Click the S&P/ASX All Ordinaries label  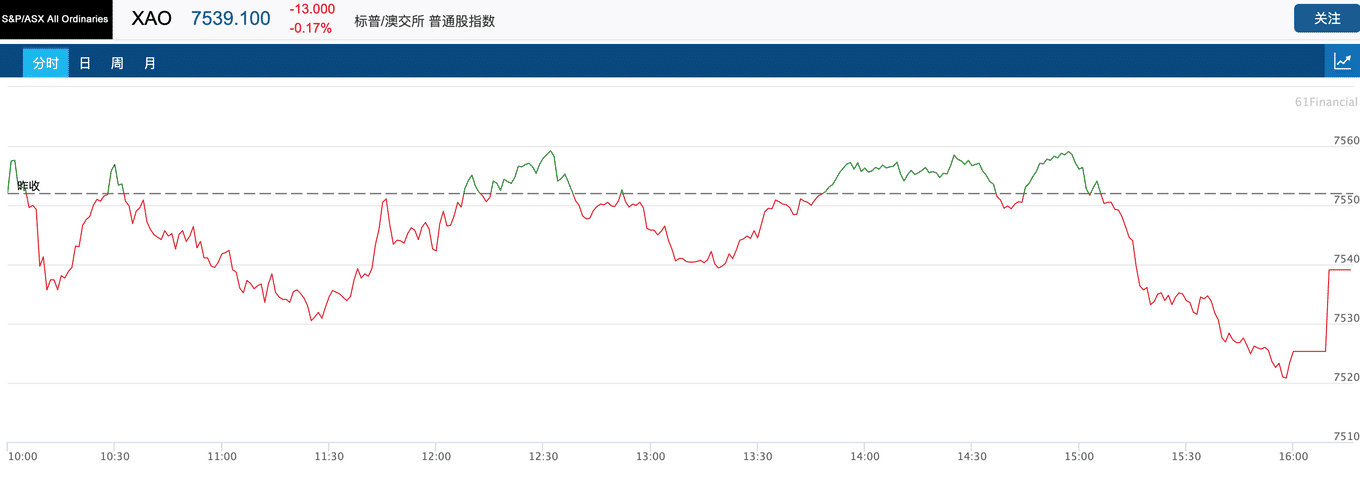pos(56,19)
